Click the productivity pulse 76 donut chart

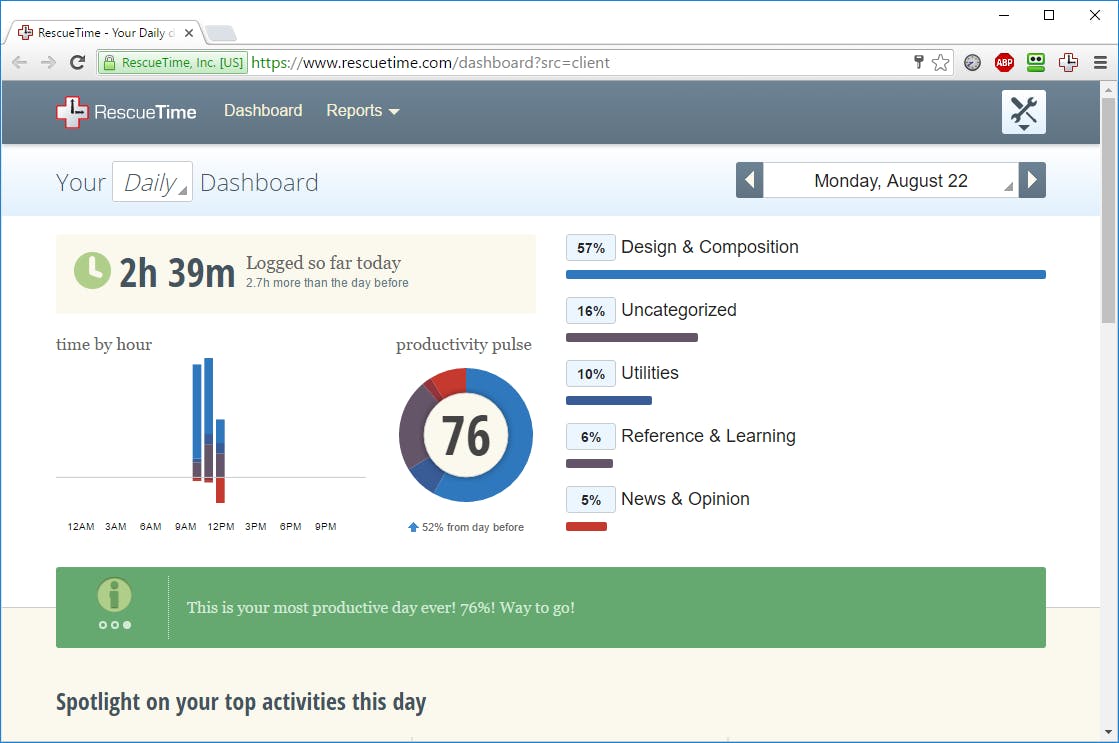tap(465, 435)
